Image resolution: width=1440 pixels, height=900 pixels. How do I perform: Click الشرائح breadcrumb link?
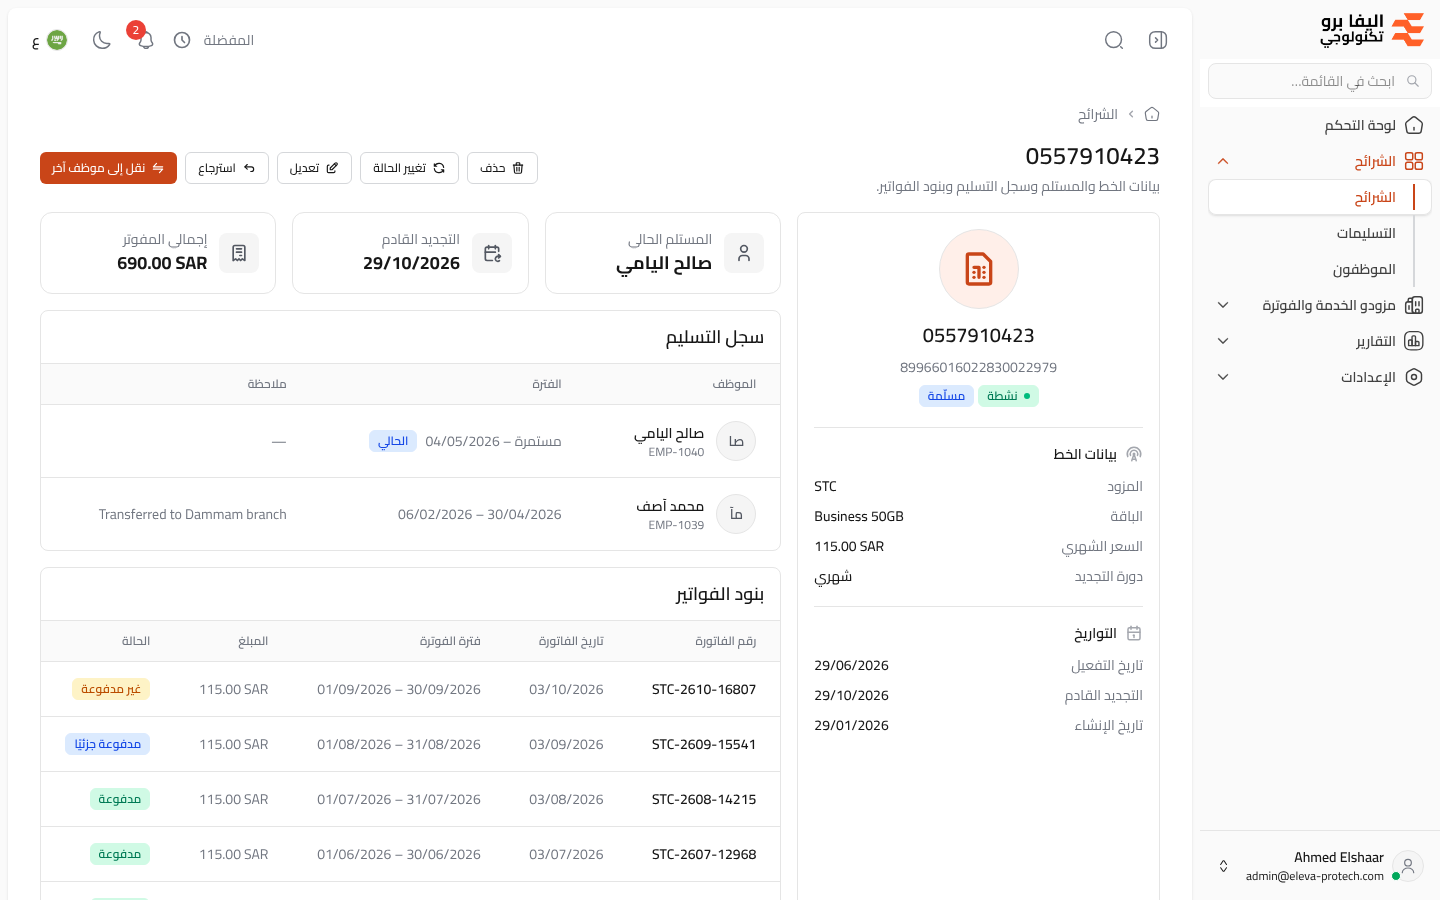pyautogui.click(x=1097, y=114)
